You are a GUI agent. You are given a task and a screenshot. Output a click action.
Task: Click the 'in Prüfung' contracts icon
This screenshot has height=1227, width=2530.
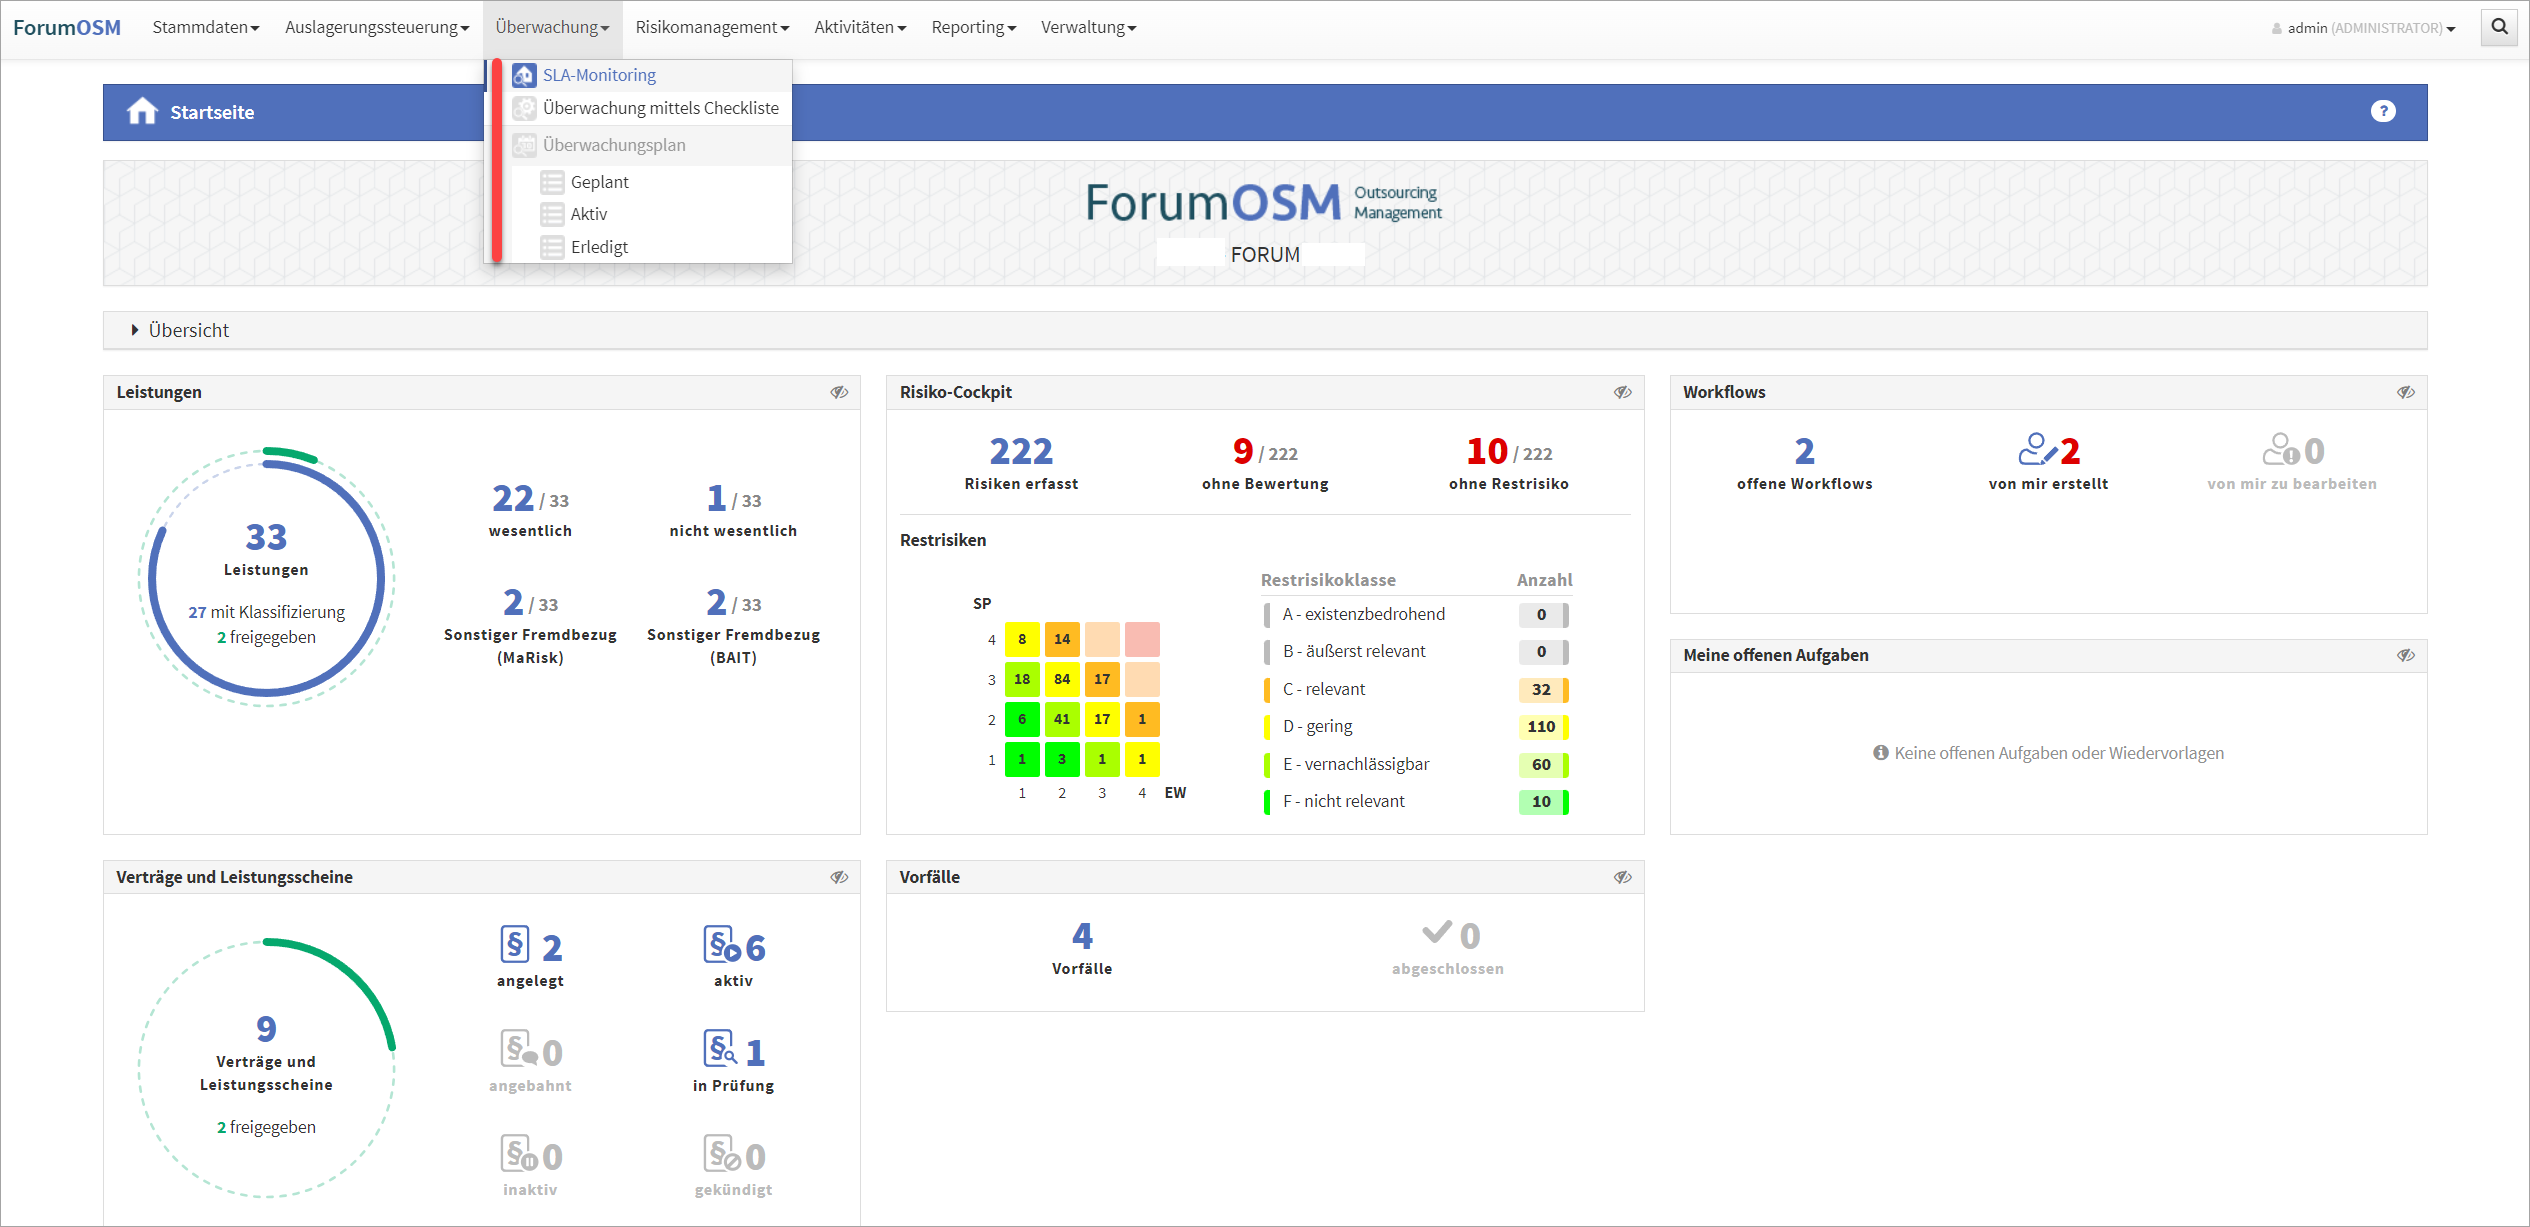pyautogui.click(x=720, y=1048)
